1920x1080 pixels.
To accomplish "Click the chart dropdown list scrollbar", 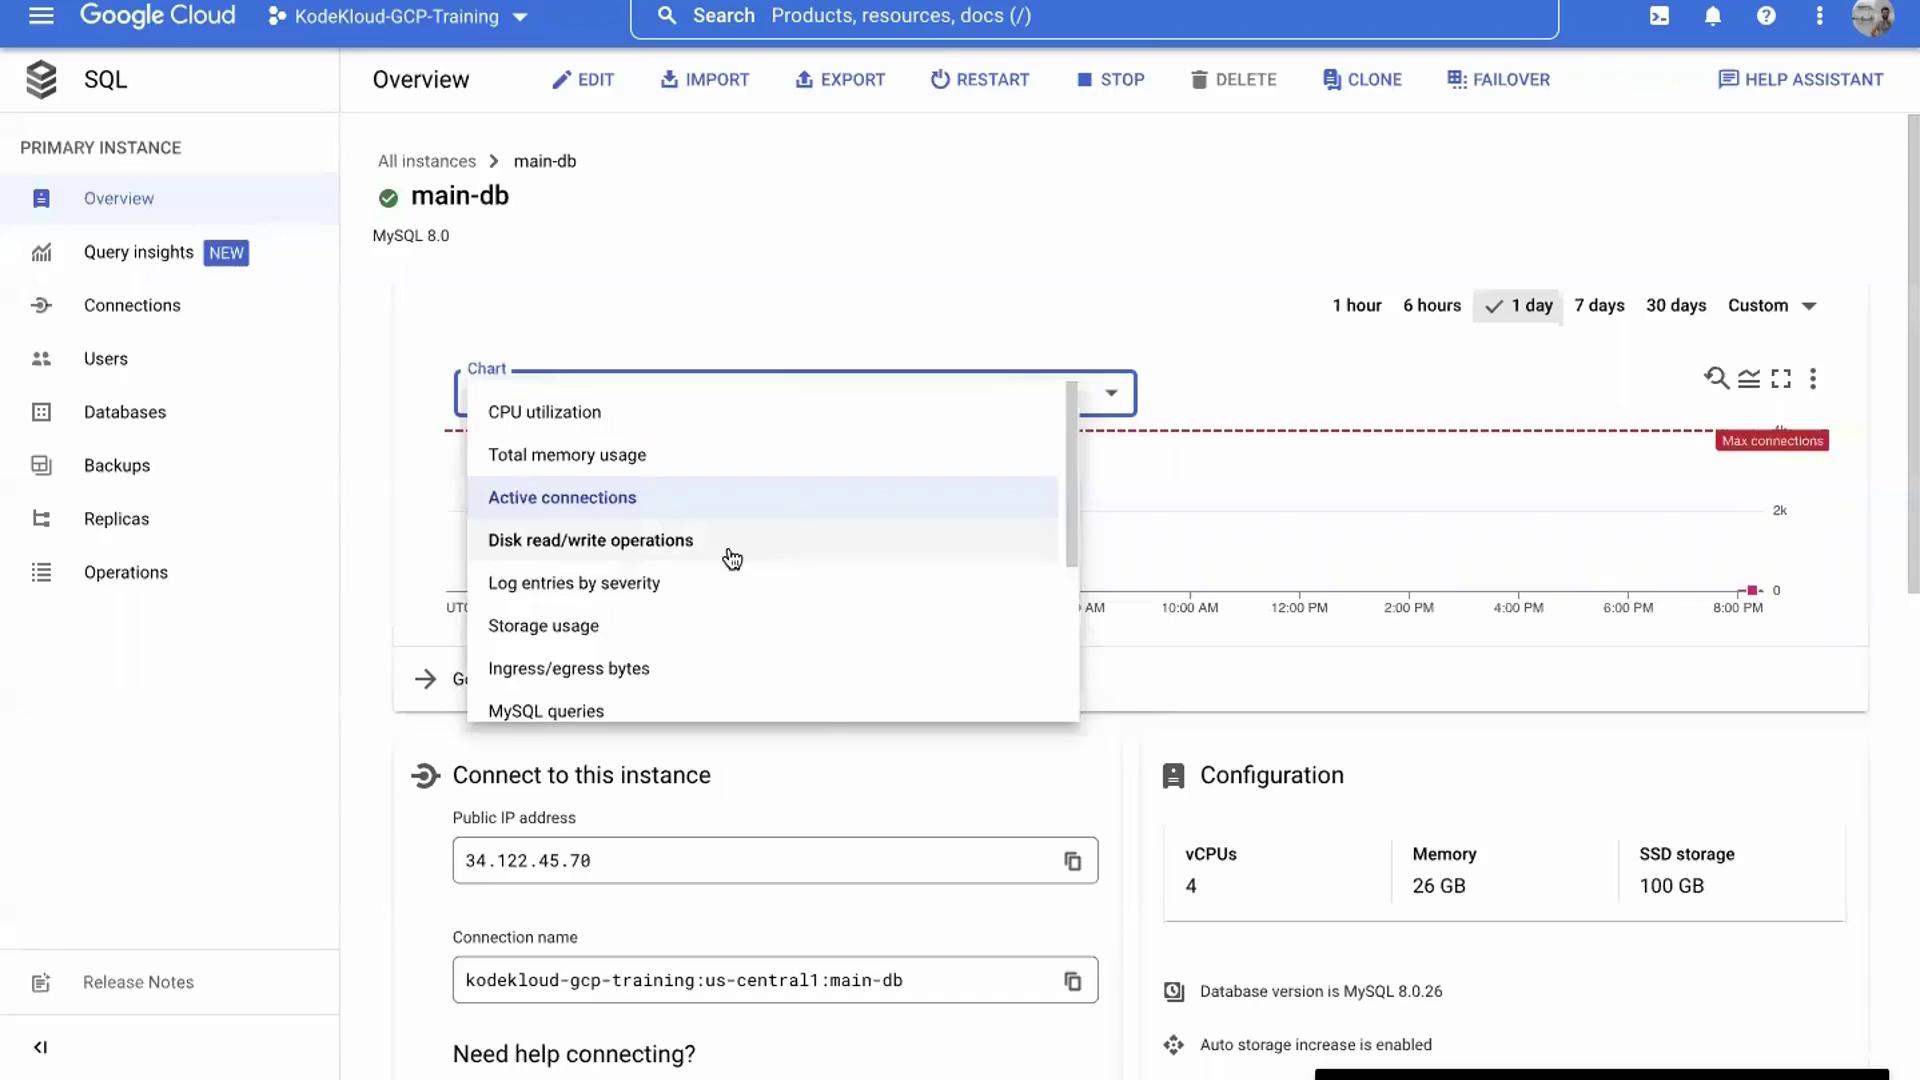I will point(1072,474).
